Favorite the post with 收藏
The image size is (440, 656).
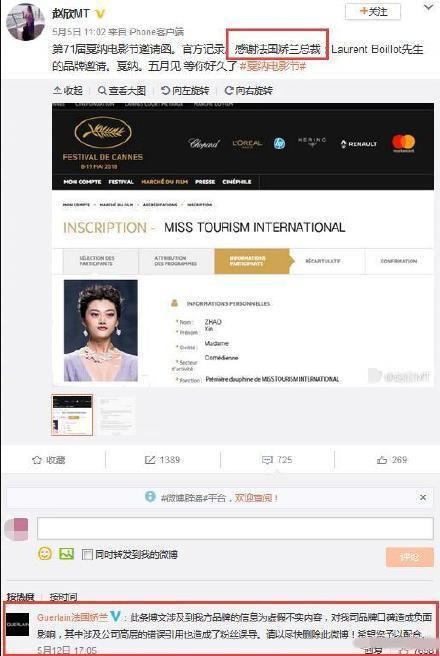click(49, 460)
